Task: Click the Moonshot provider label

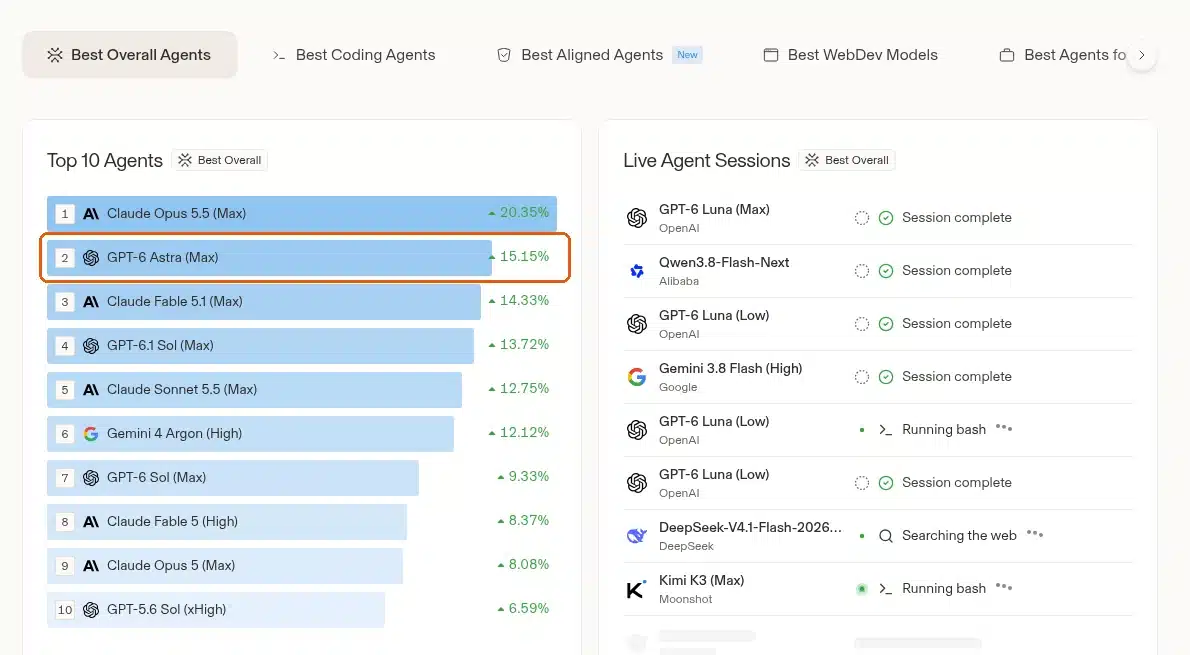Action: [685, 600]
